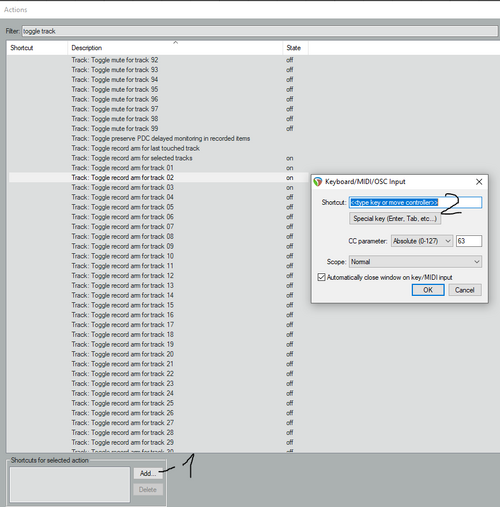
Task: Click the Filter field containing 'toggle track'
Action: coord(260,31)
